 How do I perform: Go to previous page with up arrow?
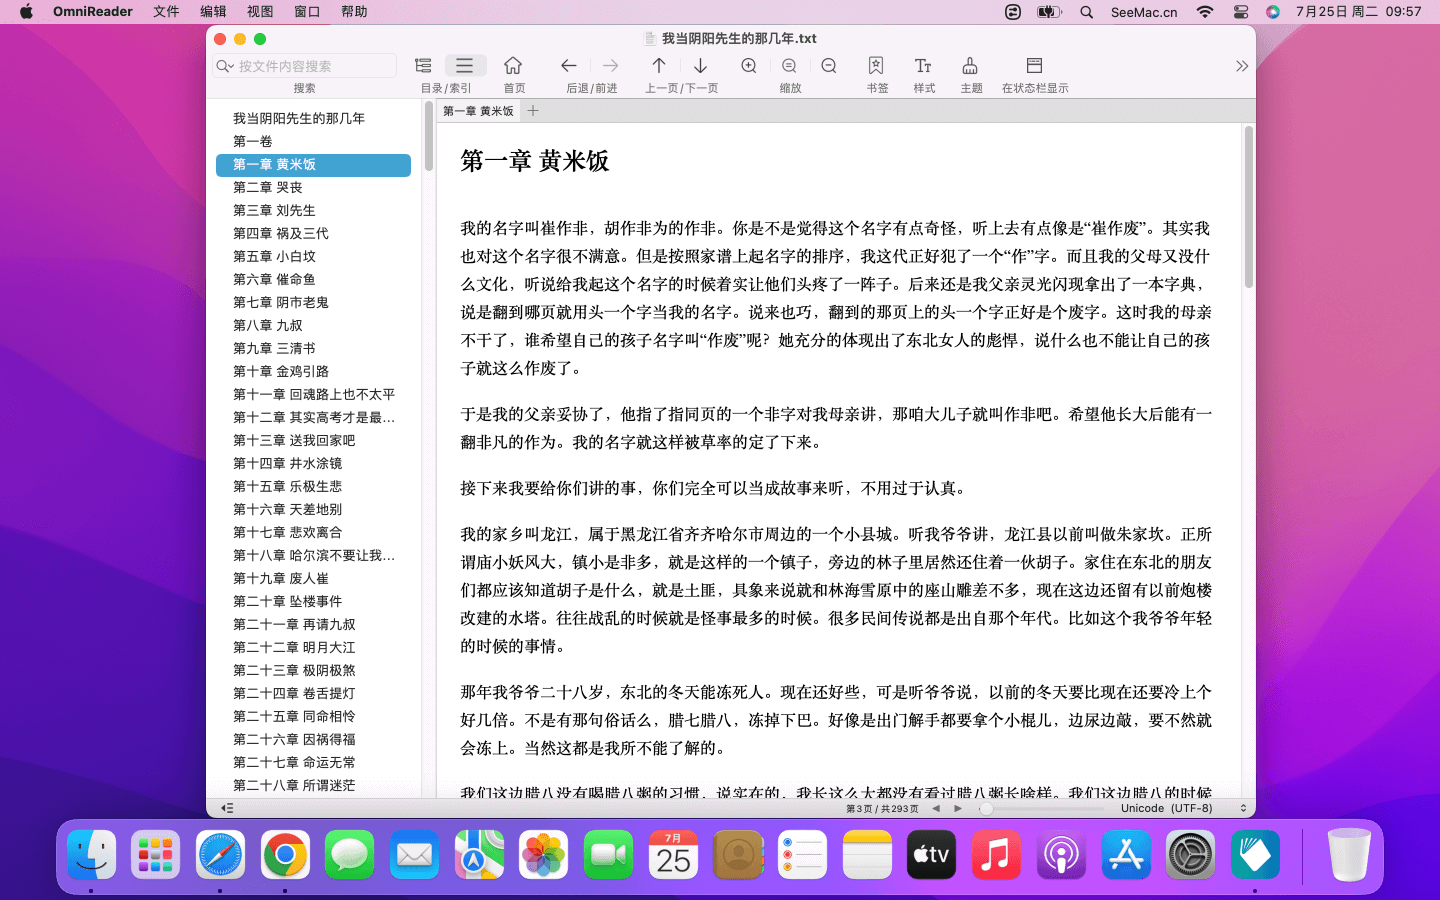(659, 66)
